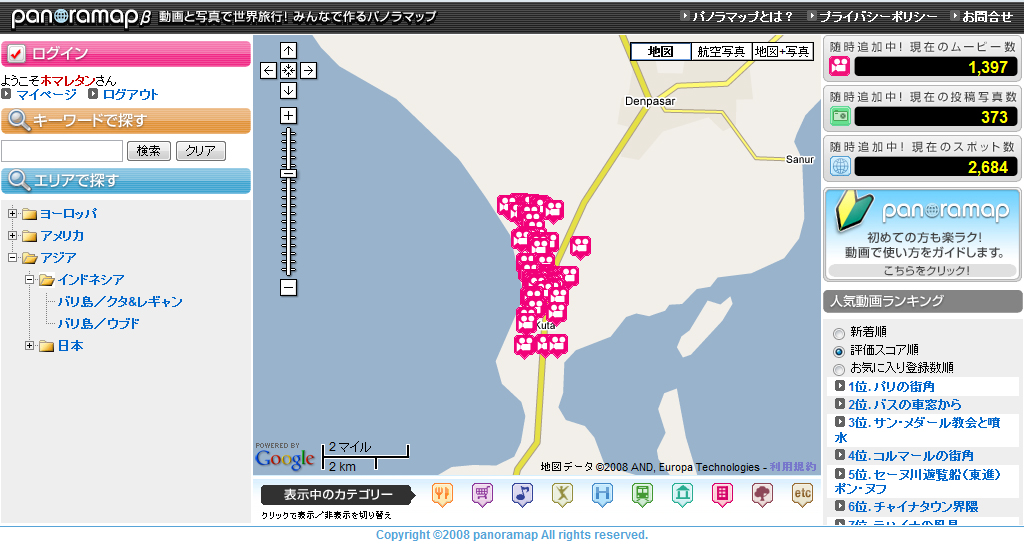
Task: Click the Google logo on the map
Action: [x=285, y=458]
